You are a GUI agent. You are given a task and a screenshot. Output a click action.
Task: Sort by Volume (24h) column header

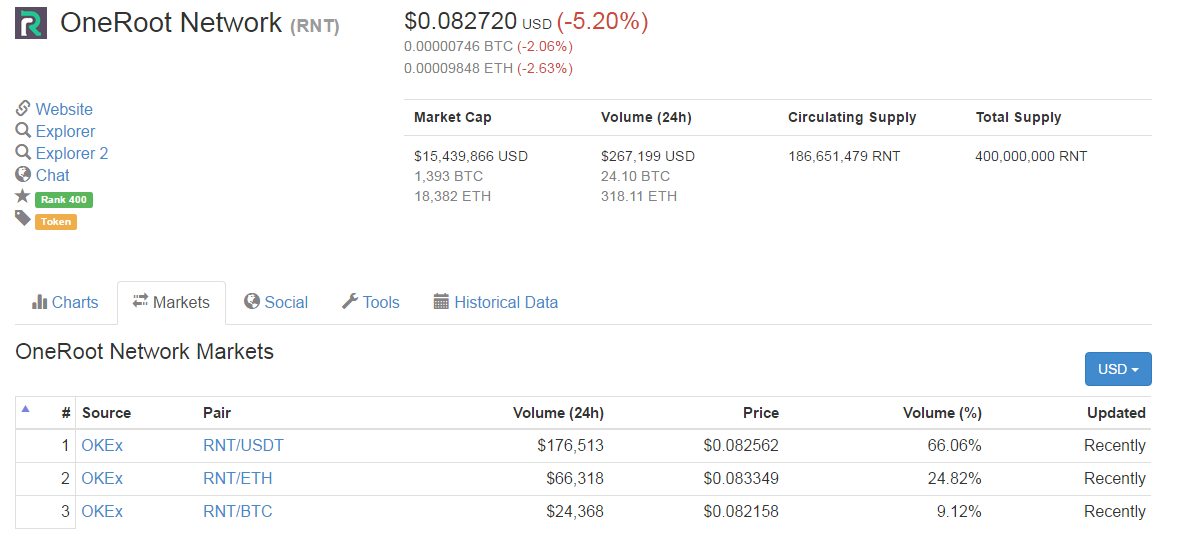tap(558, 412)
